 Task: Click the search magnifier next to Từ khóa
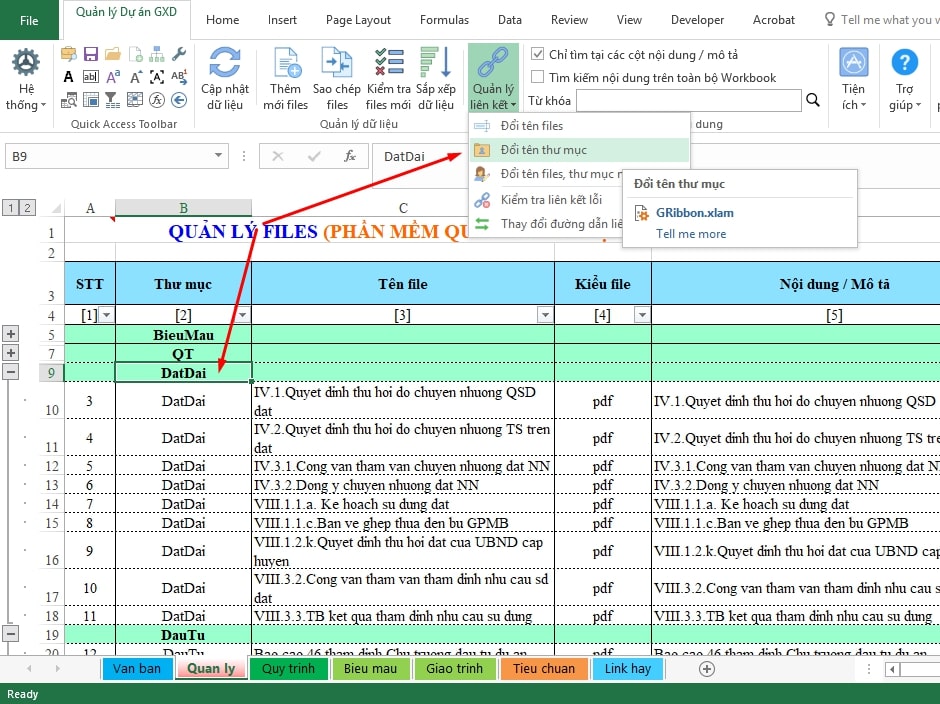coord(813,100)
